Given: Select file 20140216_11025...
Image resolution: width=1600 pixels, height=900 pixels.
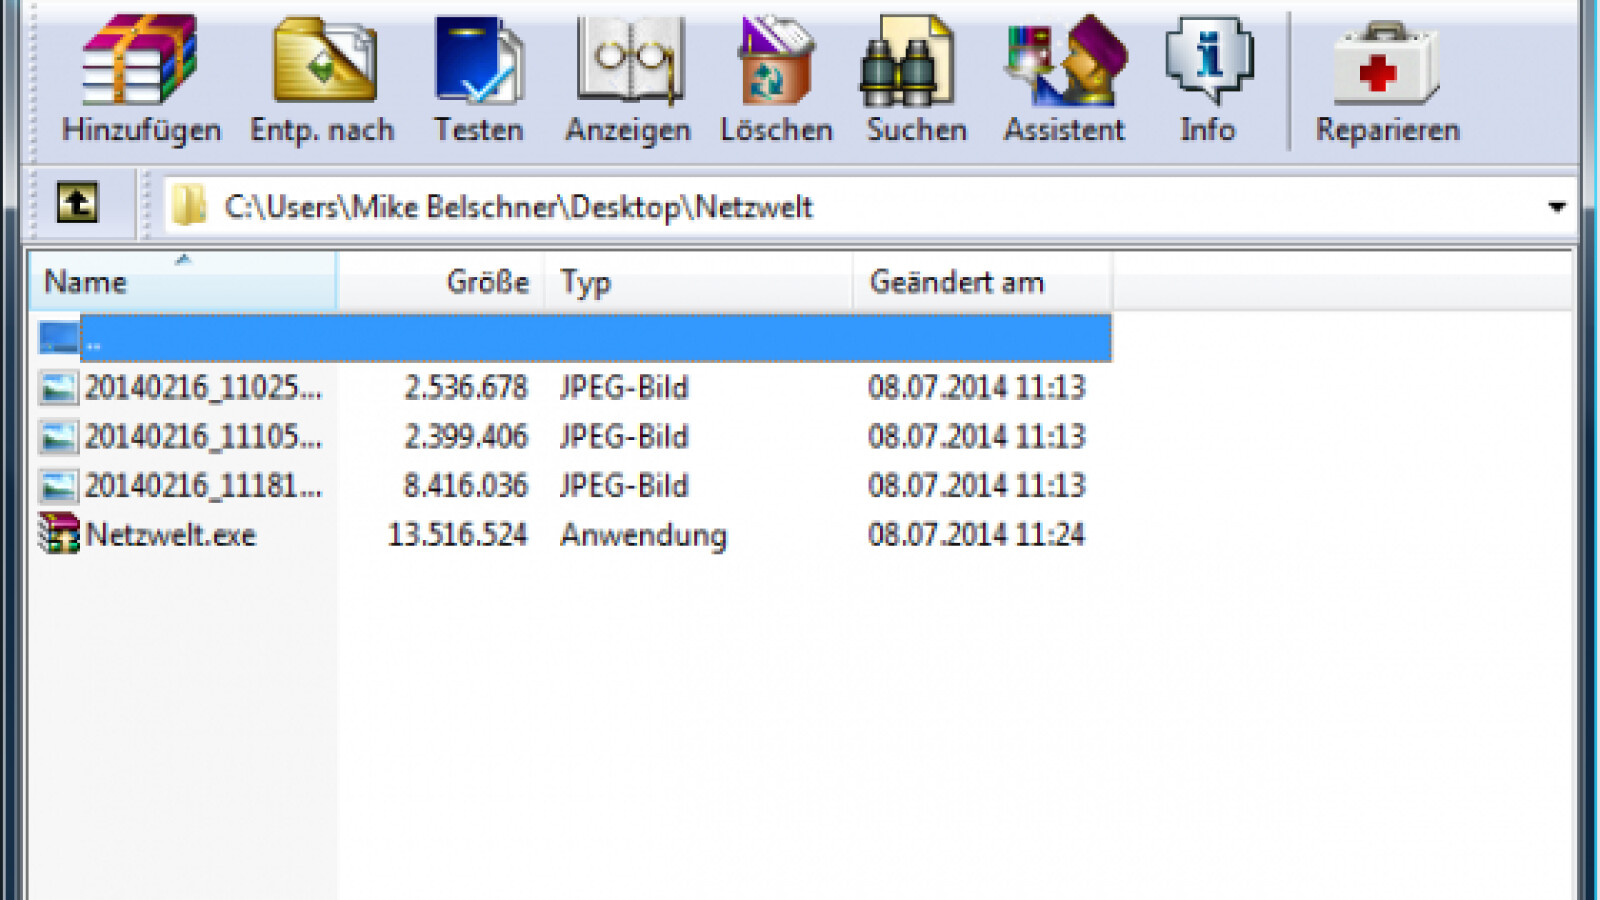Looking at the screenshot, I should 203,388.
